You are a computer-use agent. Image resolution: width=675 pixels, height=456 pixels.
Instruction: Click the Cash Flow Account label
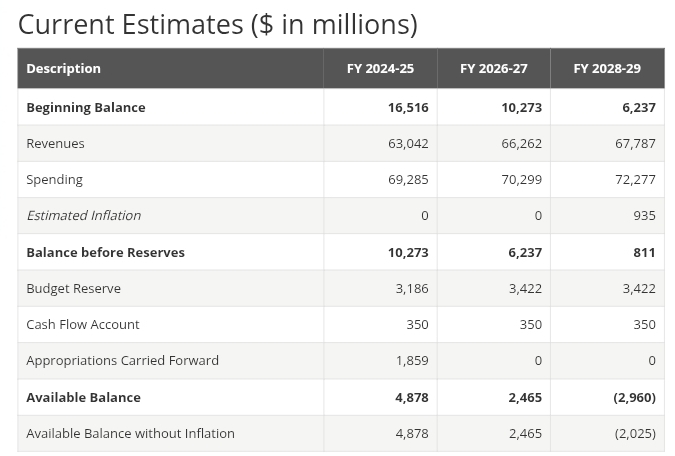pos(82,325)
